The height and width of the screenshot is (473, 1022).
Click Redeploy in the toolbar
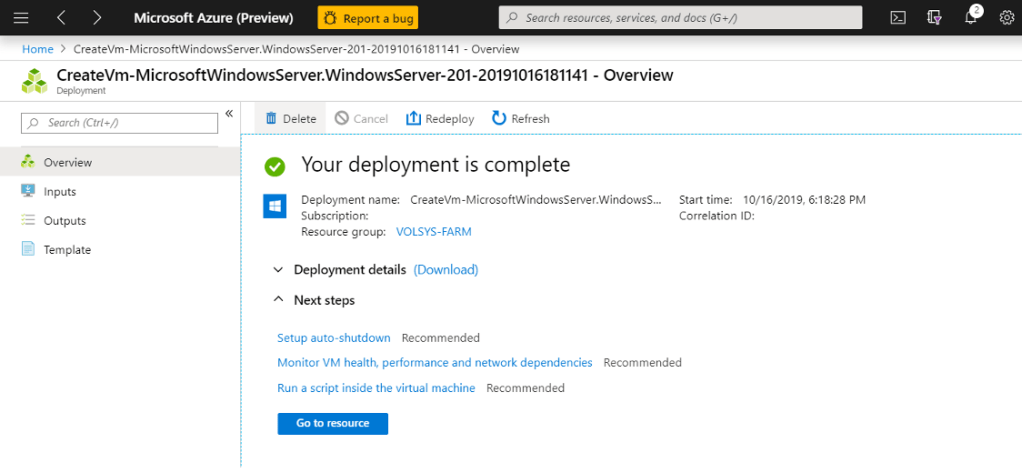point(439,119)
